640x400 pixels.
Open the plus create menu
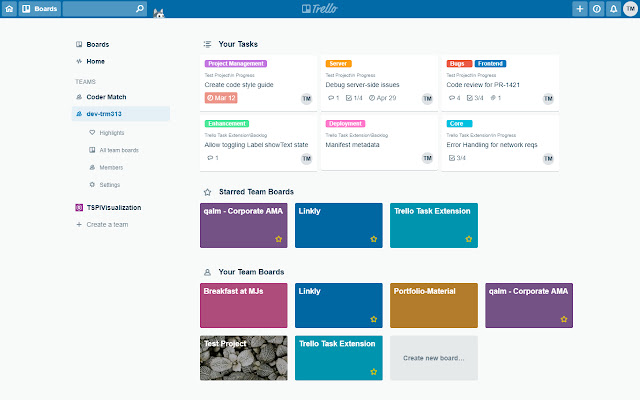coord(580,9)
